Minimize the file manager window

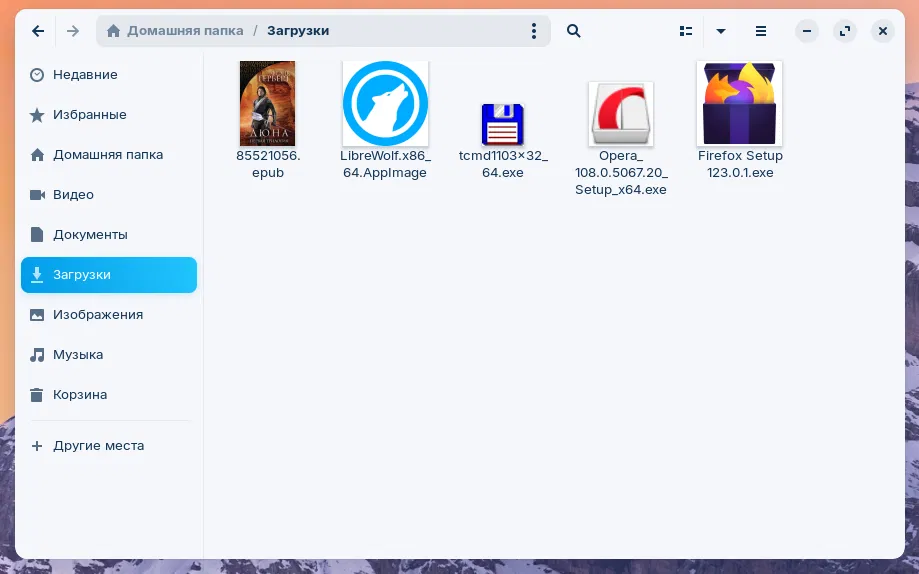[807, 31]
